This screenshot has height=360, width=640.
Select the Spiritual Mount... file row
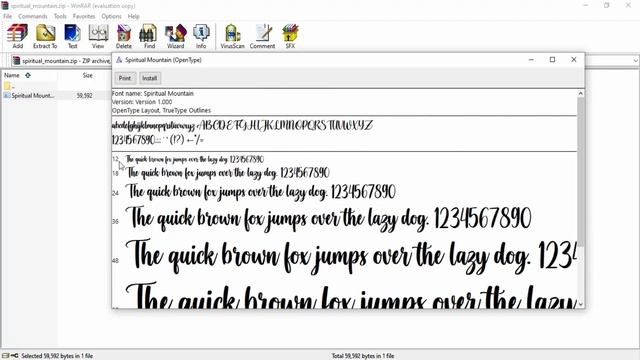pyautogui.click(x=55, y=96)
